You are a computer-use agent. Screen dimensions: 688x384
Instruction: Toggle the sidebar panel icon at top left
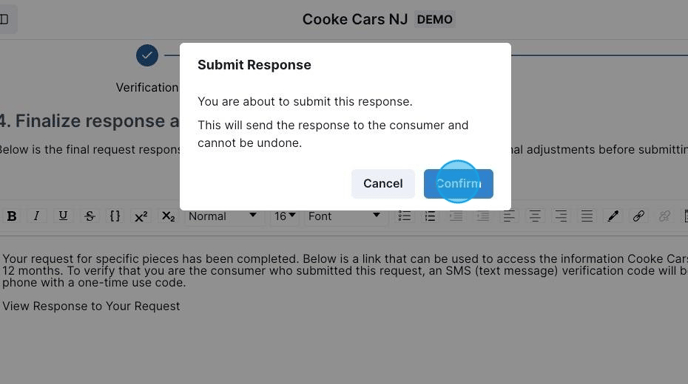point(4,19)
